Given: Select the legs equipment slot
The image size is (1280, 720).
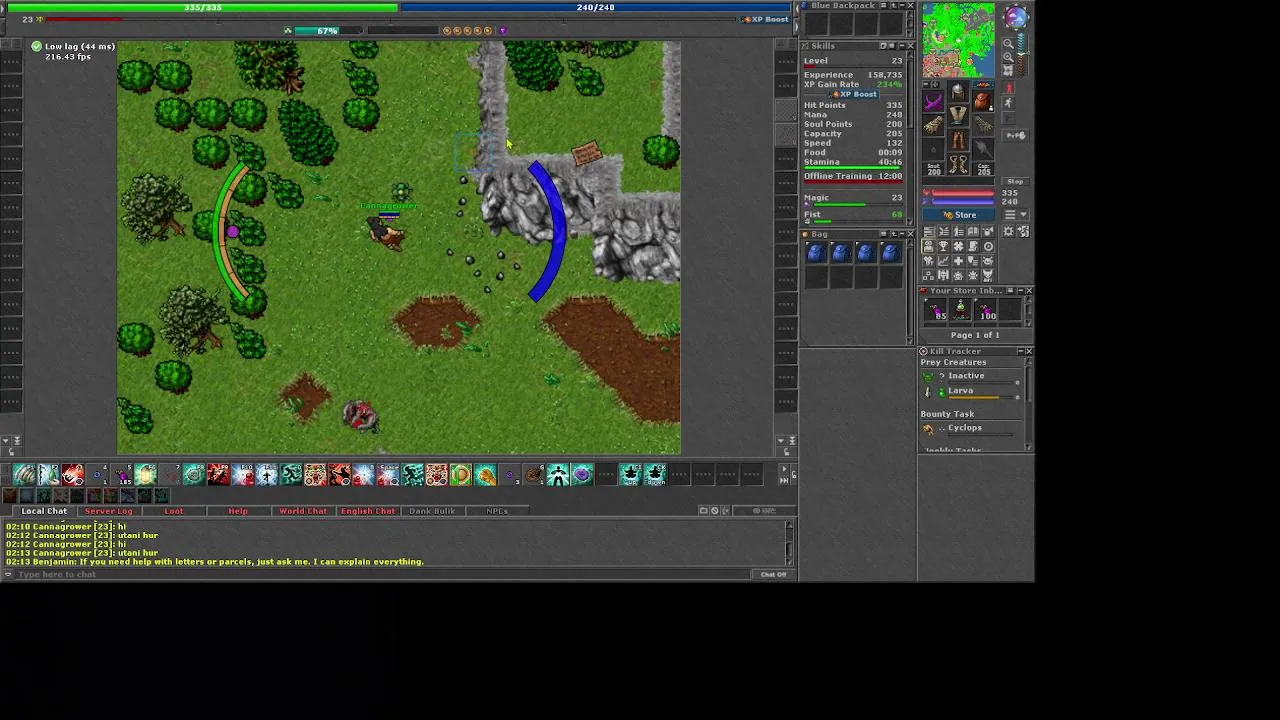Looking at the screenshot, I should [x=958, y=140].
